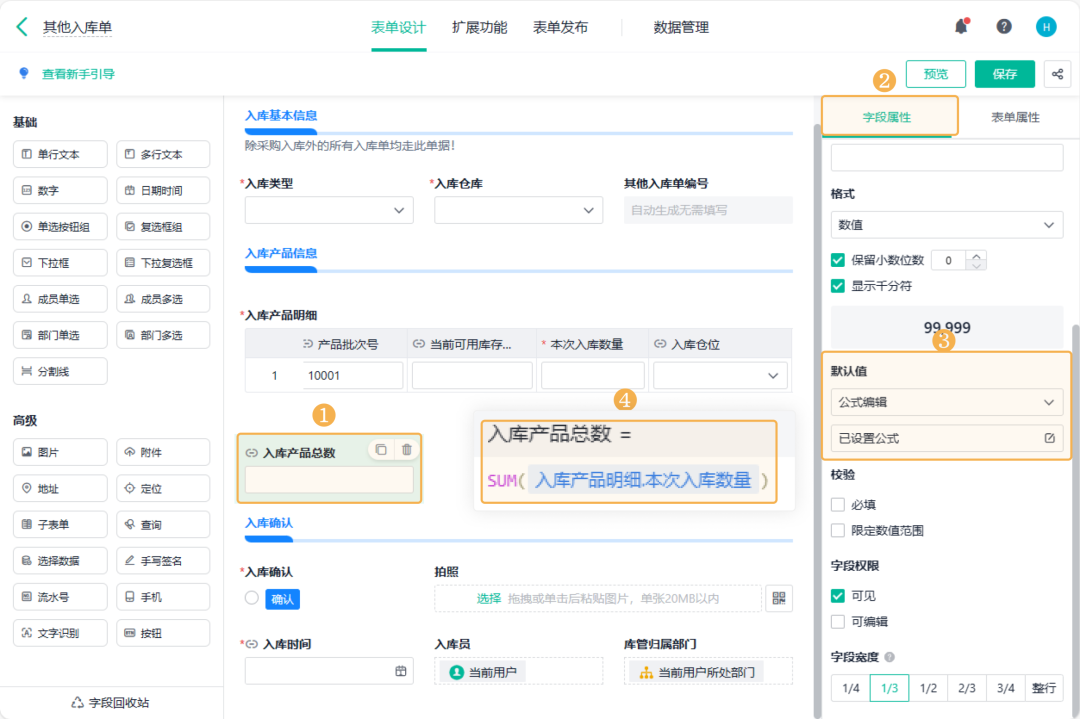Set field width to 1/4

click(x=851, y=688)
